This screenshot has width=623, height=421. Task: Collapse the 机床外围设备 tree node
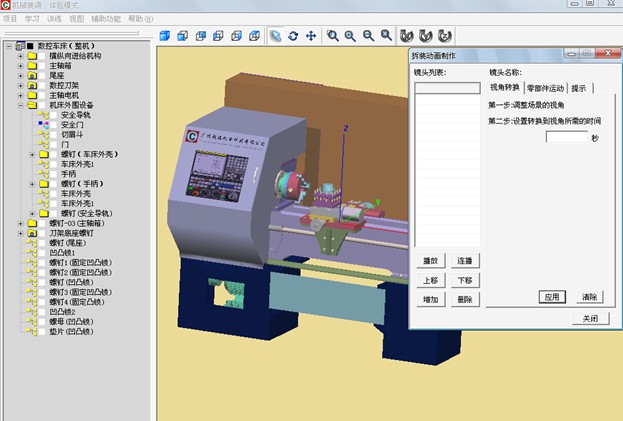20,105
